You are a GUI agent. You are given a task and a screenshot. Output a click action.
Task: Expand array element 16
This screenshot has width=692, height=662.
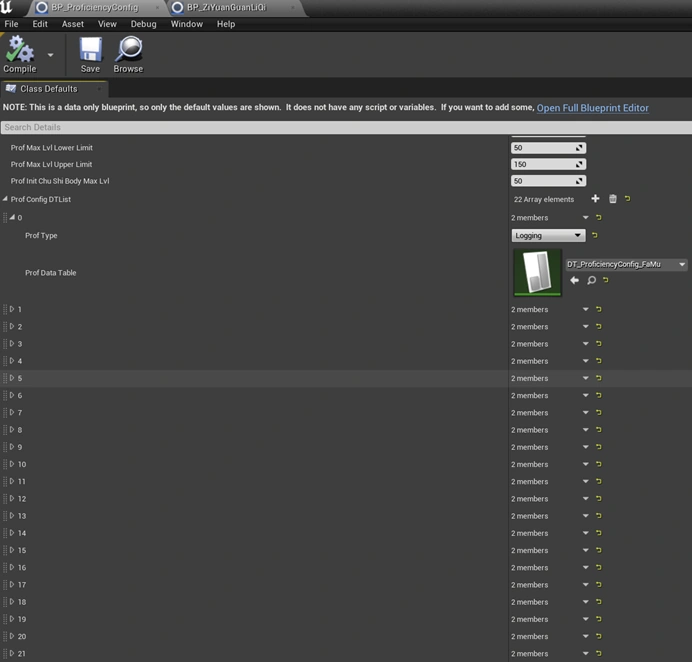(12, 567)
